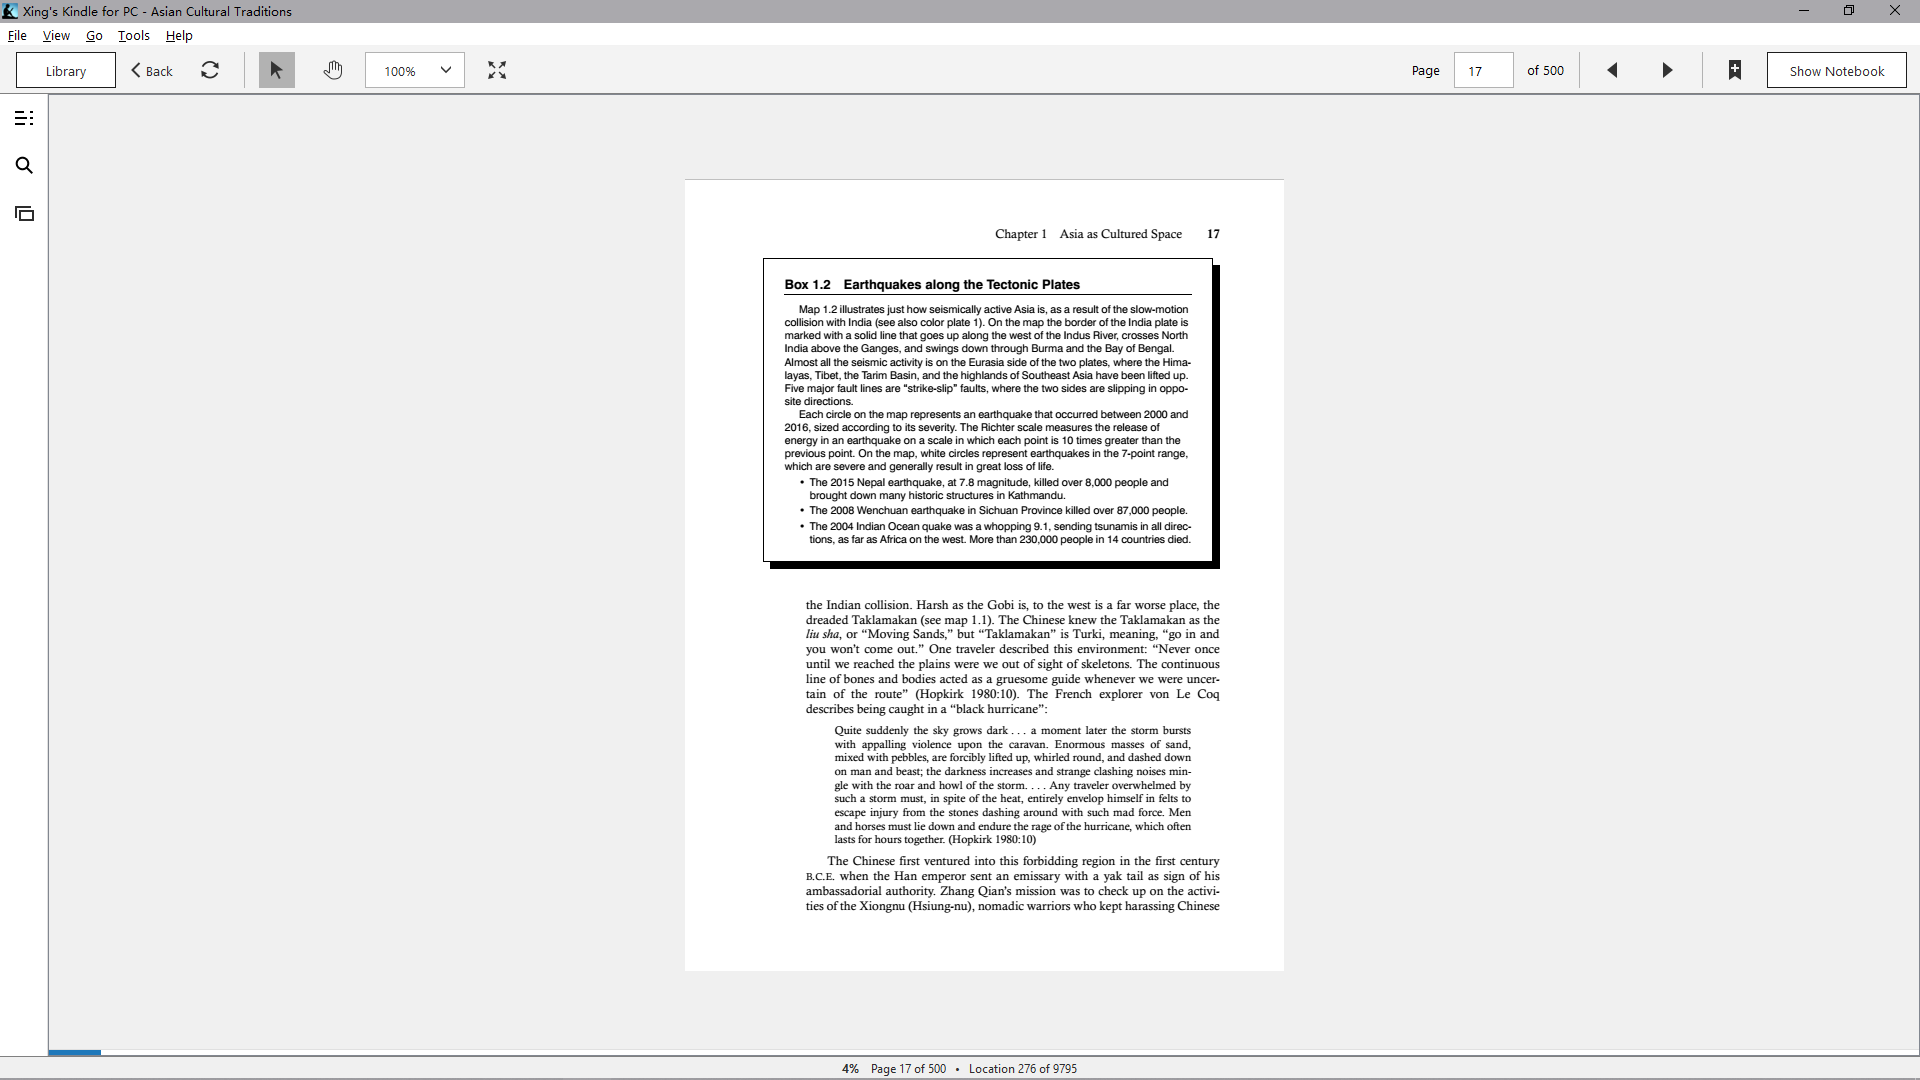
Task: Click the Library button
Action: point(66,70)
